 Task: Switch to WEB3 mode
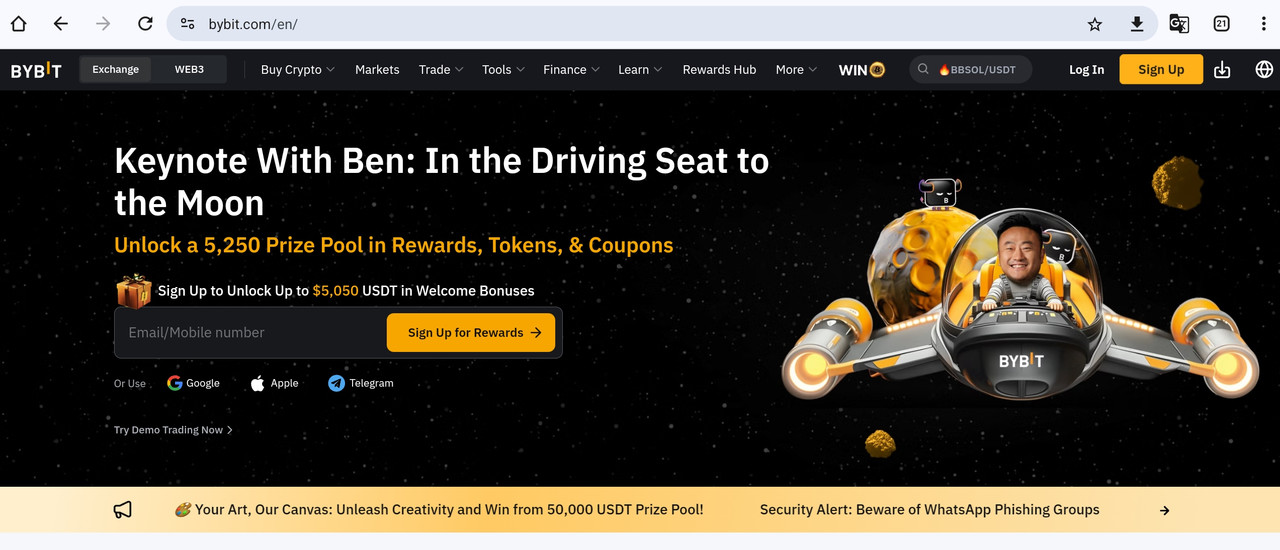[x=189, y=69]
